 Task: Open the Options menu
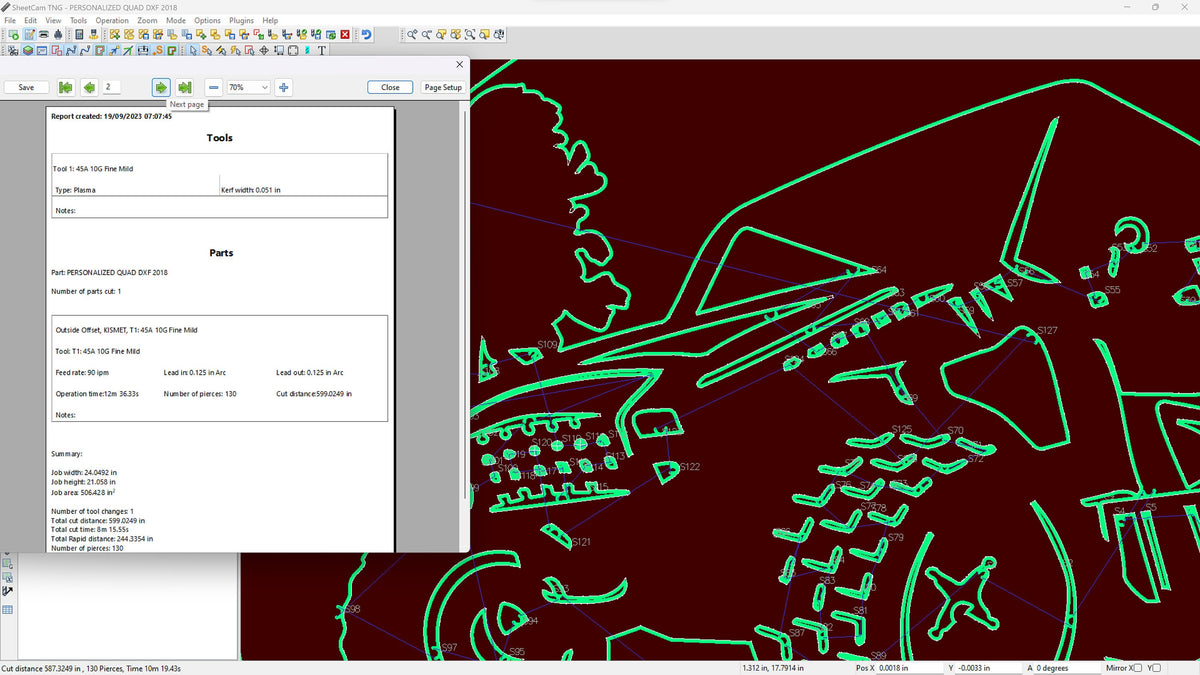click(207, 20)
